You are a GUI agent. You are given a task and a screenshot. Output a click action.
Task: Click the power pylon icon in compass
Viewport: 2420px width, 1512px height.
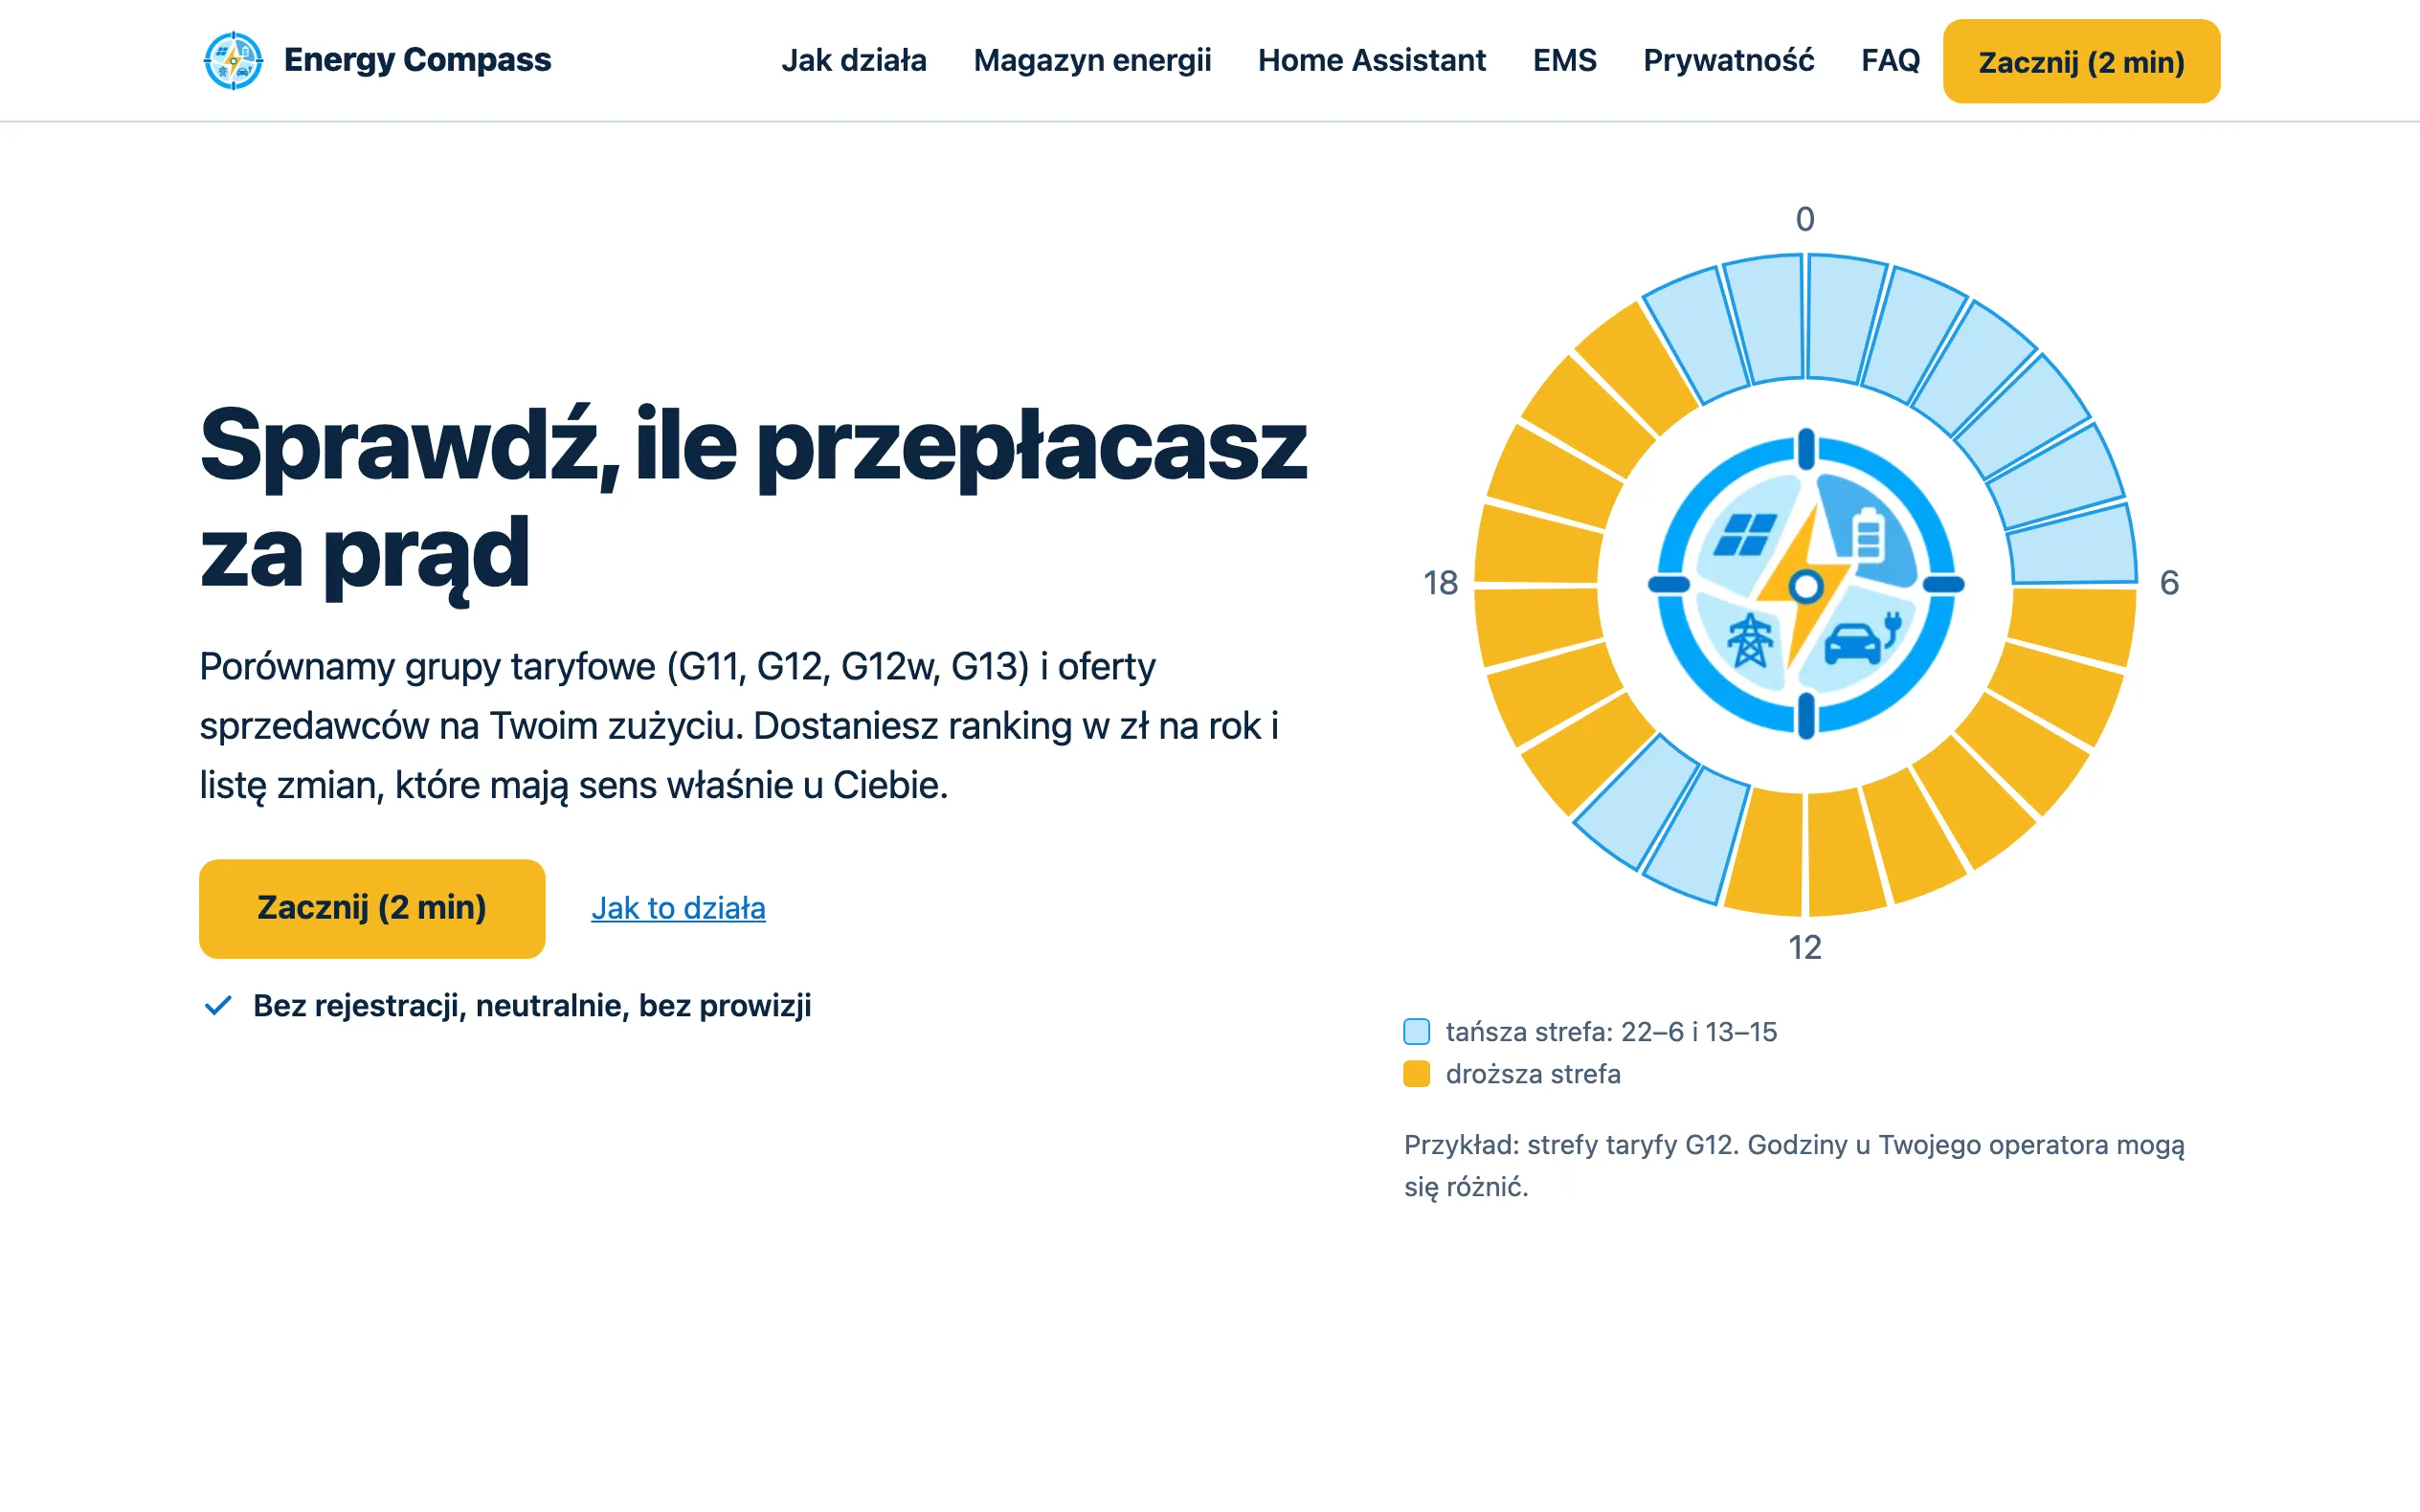tap(1749, 640)
